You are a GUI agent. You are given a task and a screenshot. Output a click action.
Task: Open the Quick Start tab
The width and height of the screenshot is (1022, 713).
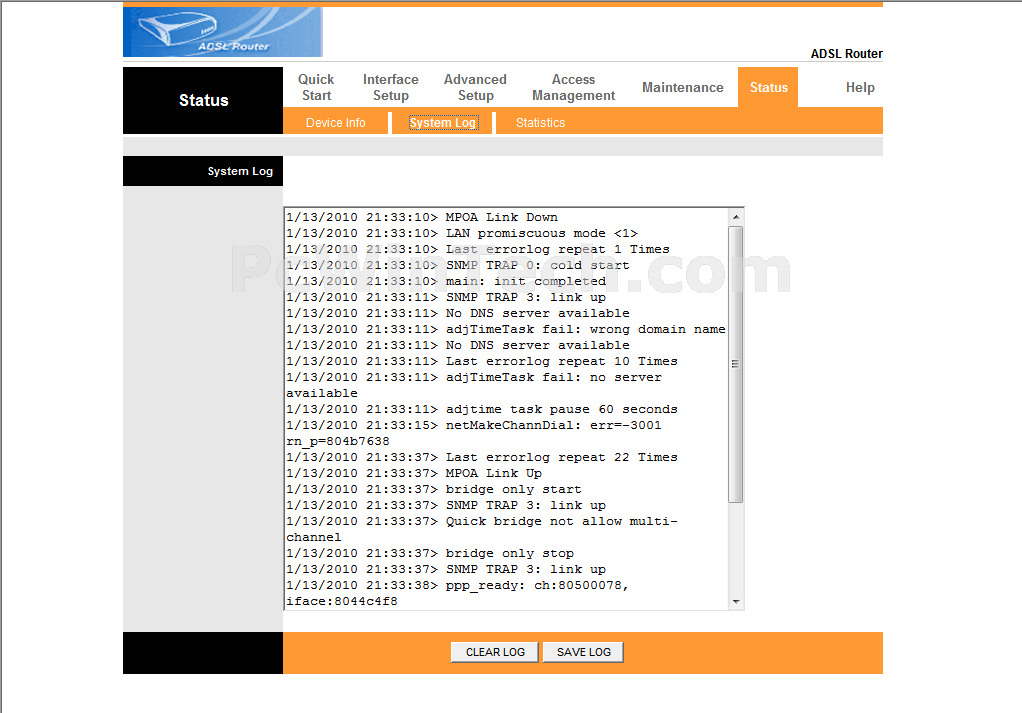coord(316,87)
